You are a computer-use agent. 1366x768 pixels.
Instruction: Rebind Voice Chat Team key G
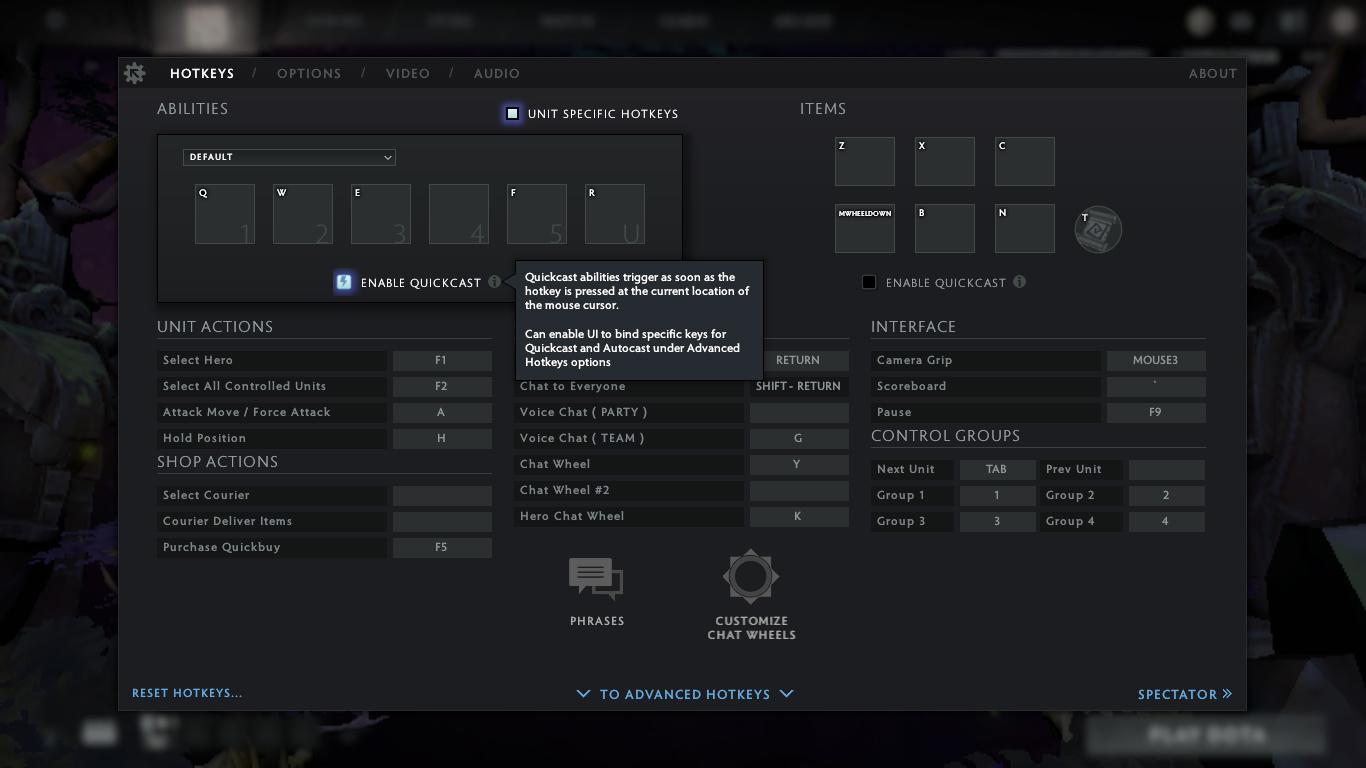(799, 438)
